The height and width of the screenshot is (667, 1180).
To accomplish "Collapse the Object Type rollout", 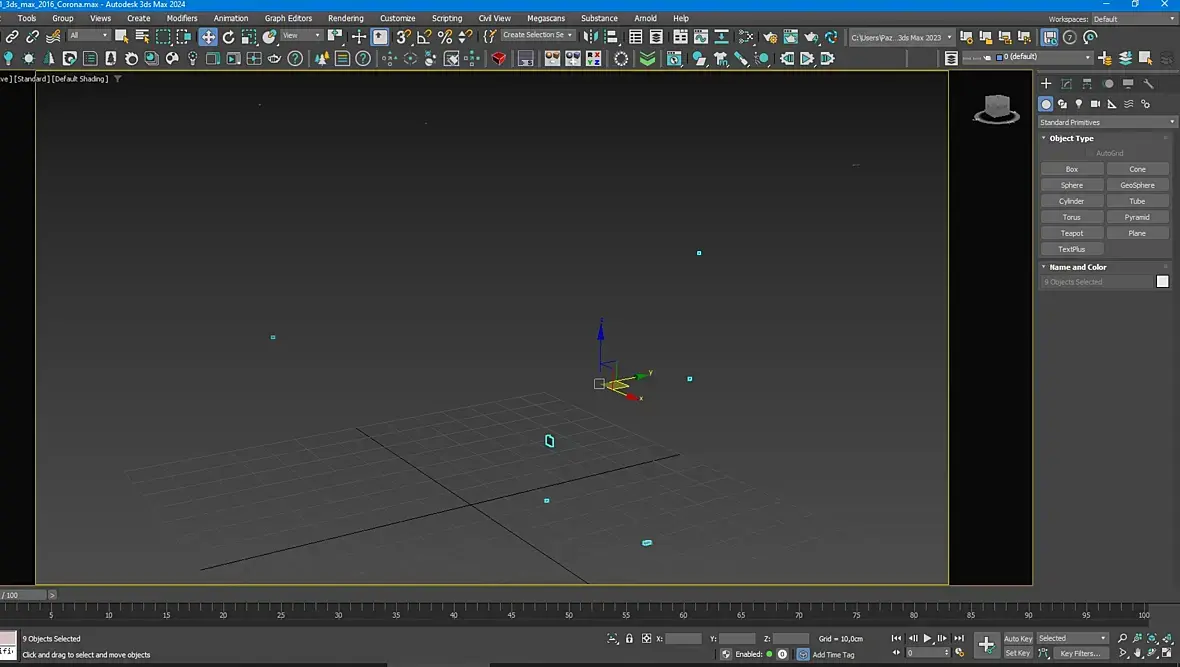I will [x=1071, y=138].
